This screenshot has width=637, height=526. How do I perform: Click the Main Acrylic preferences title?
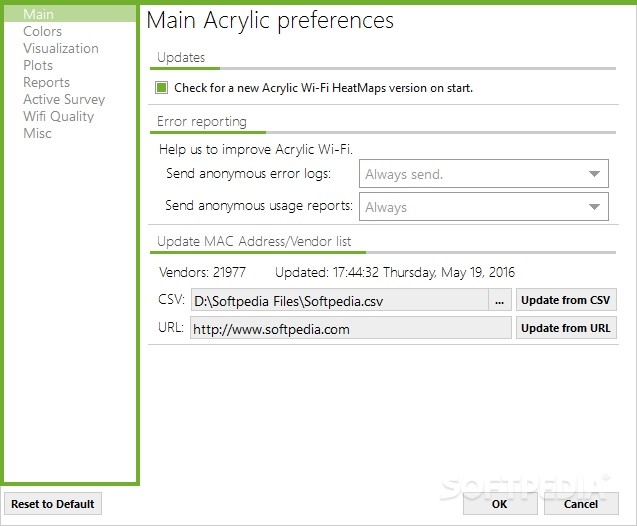tap(270, 20)
